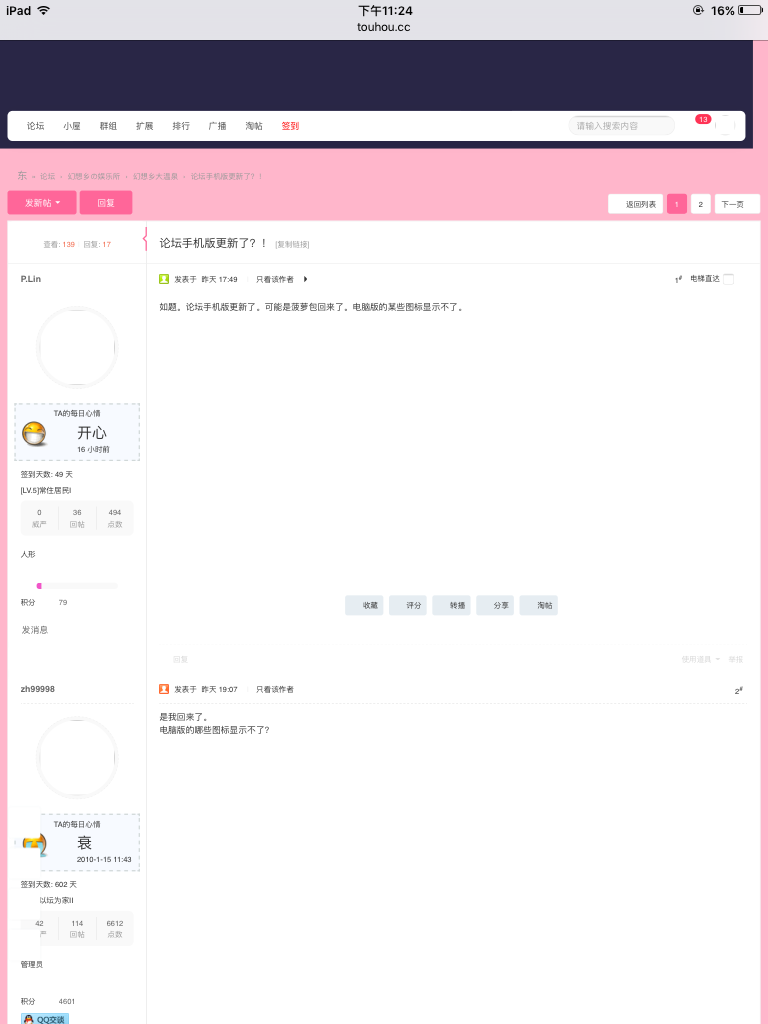Click the pink 回复 reply button
Viewport: 768px width, 1024px height.
click(106, 202)
